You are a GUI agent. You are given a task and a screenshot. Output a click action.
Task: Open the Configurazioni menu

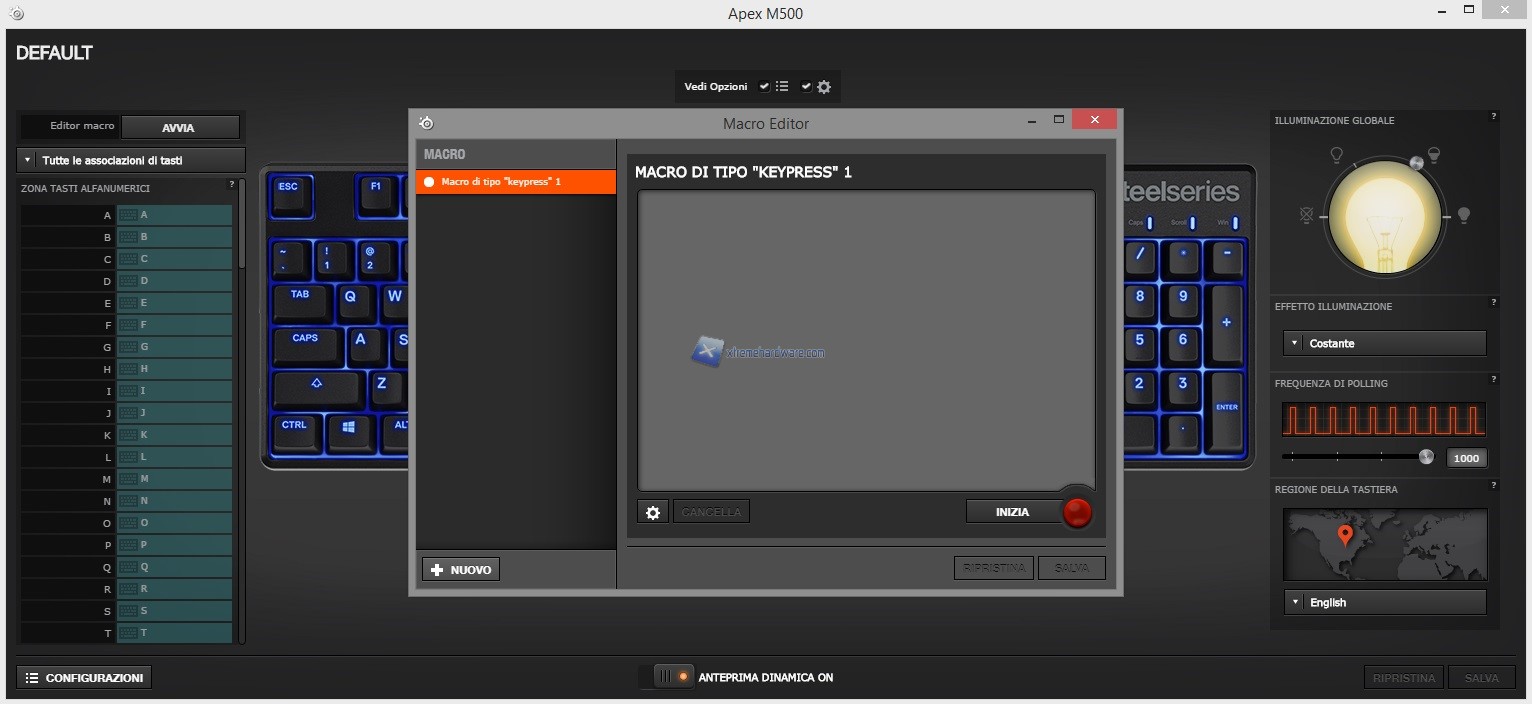point(84,677)
